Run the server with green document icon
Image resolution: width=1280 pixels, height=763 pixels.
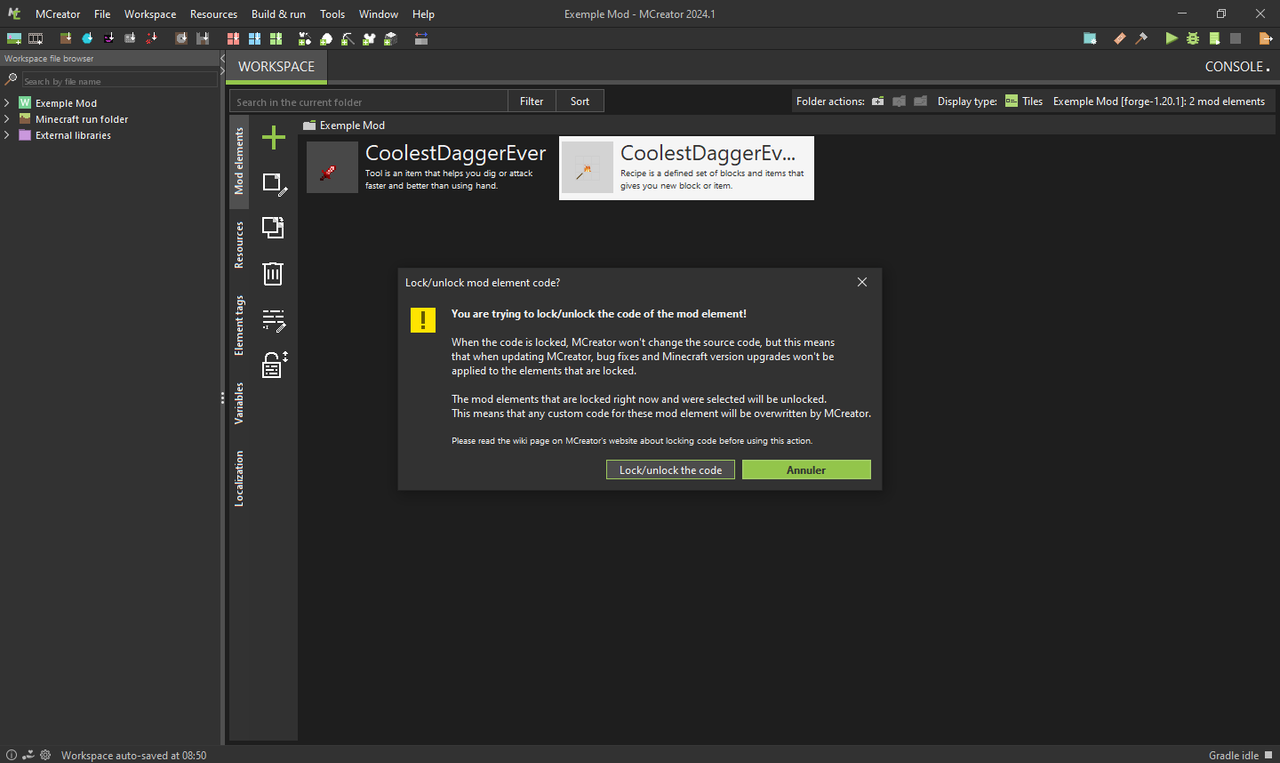pos(1215,39)
